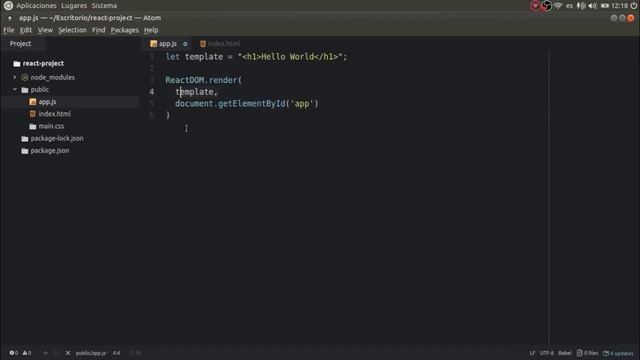Click the Wi-Fi network indicator
Screen dimensions: 640x360
click(558, 6)
